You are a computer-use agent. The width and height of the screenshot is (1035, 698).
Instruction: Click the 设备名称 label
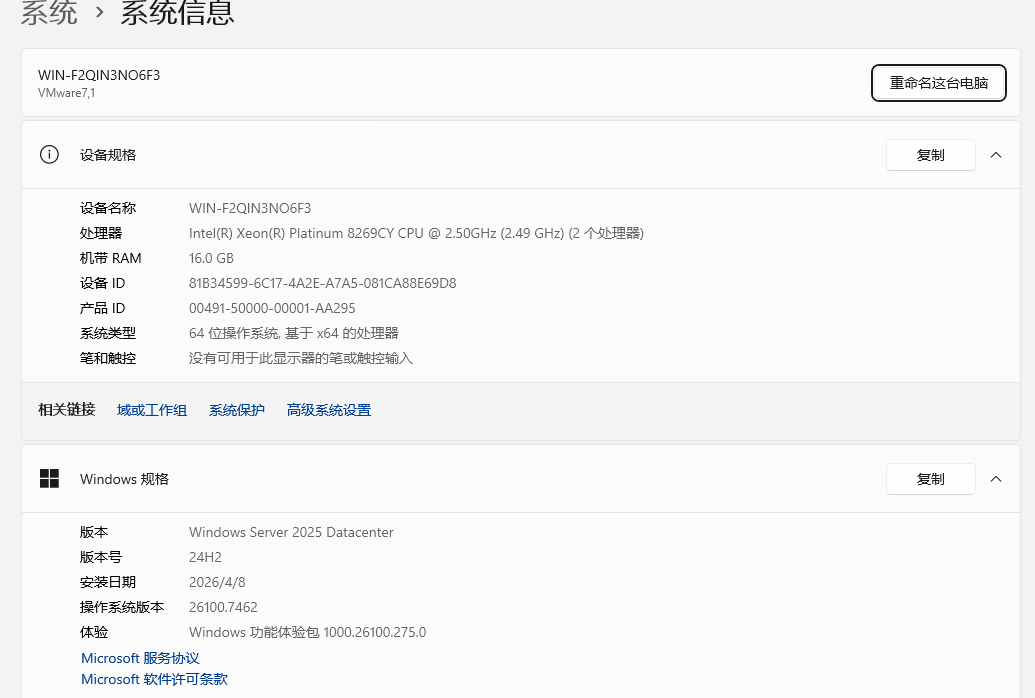click(108, 209)
